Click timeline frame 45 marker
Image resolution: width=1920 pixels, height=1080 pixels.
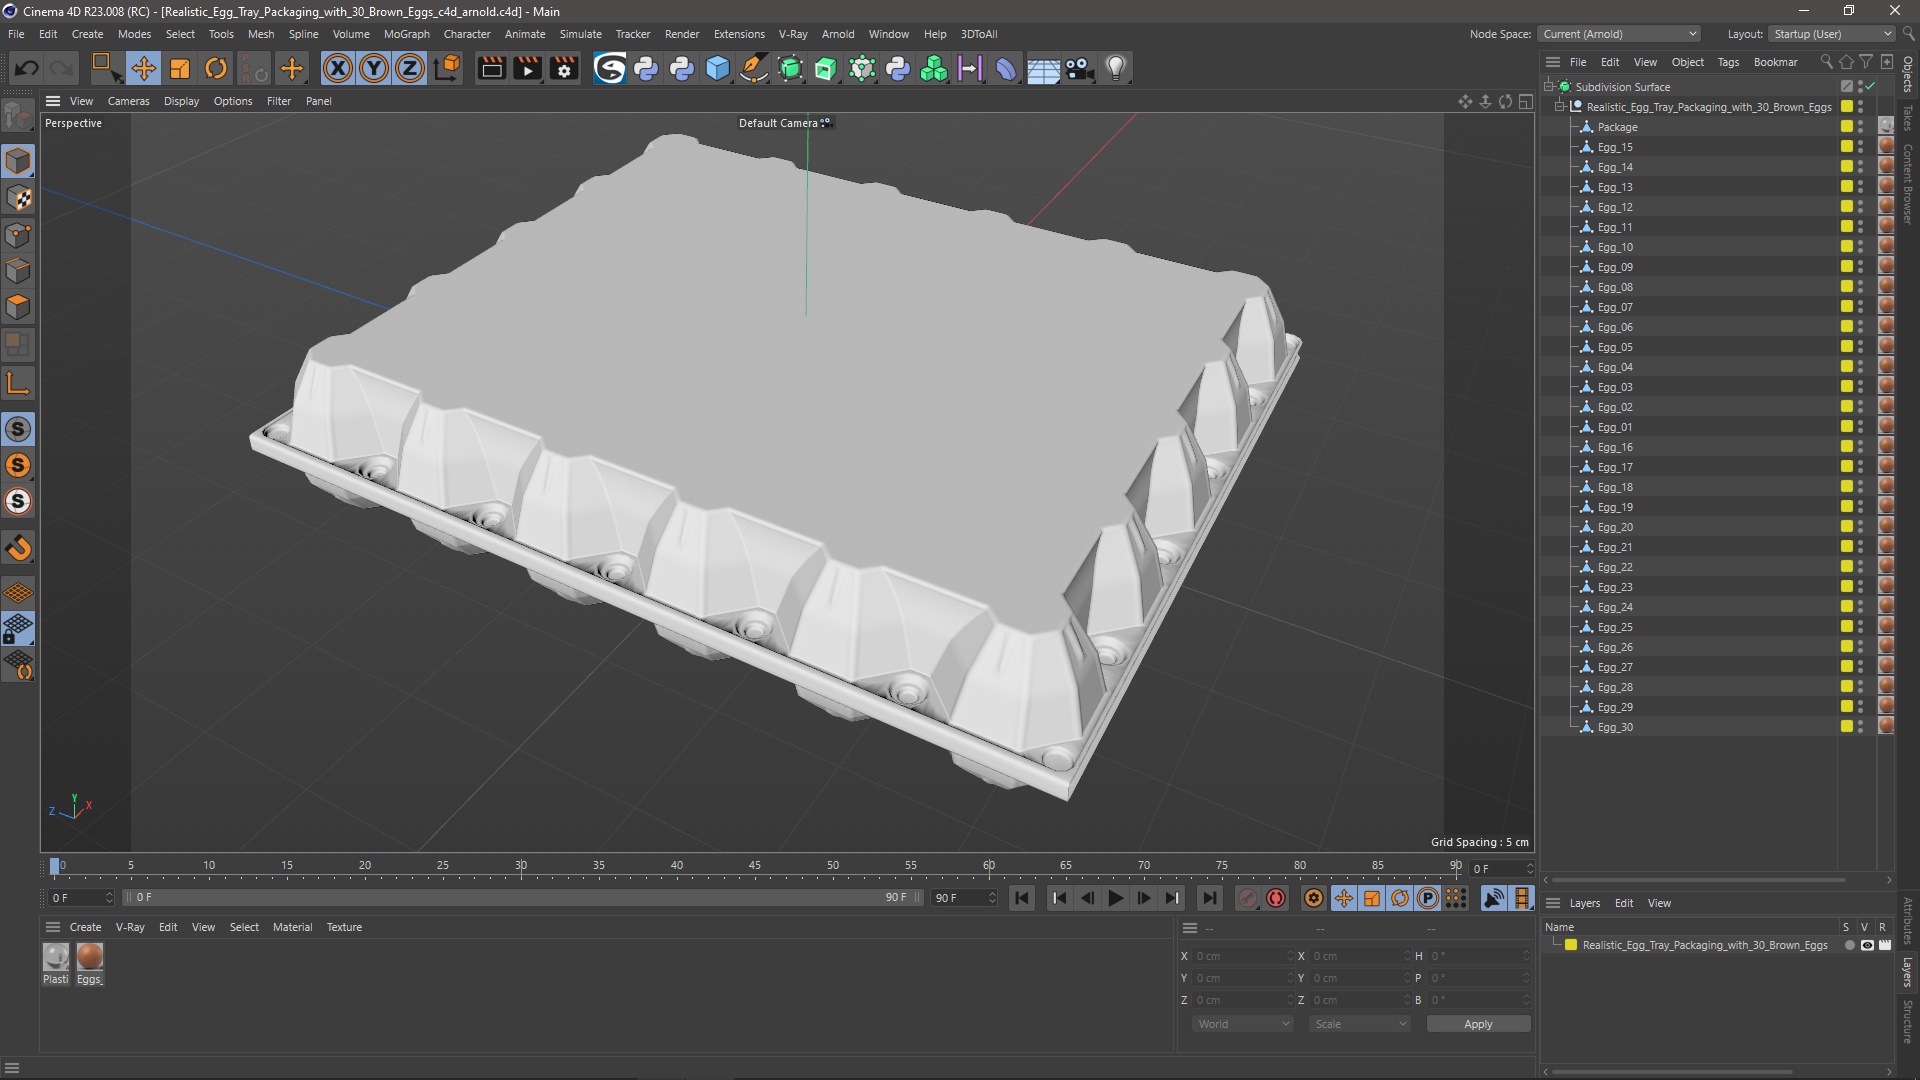tap(755, 866)
